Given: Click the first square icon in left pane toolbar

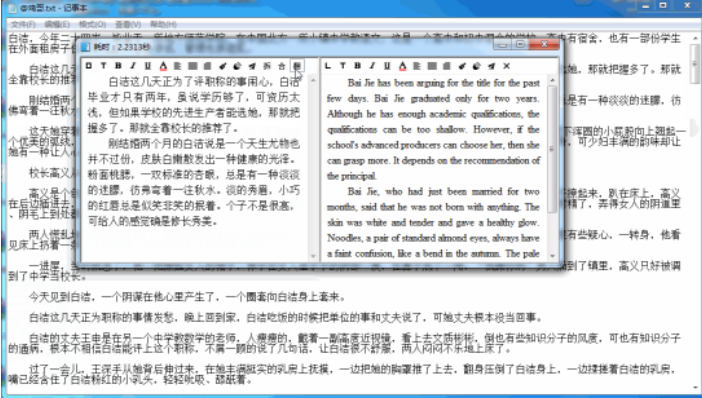Looking at the screenshot, I should tap(89, 66).
